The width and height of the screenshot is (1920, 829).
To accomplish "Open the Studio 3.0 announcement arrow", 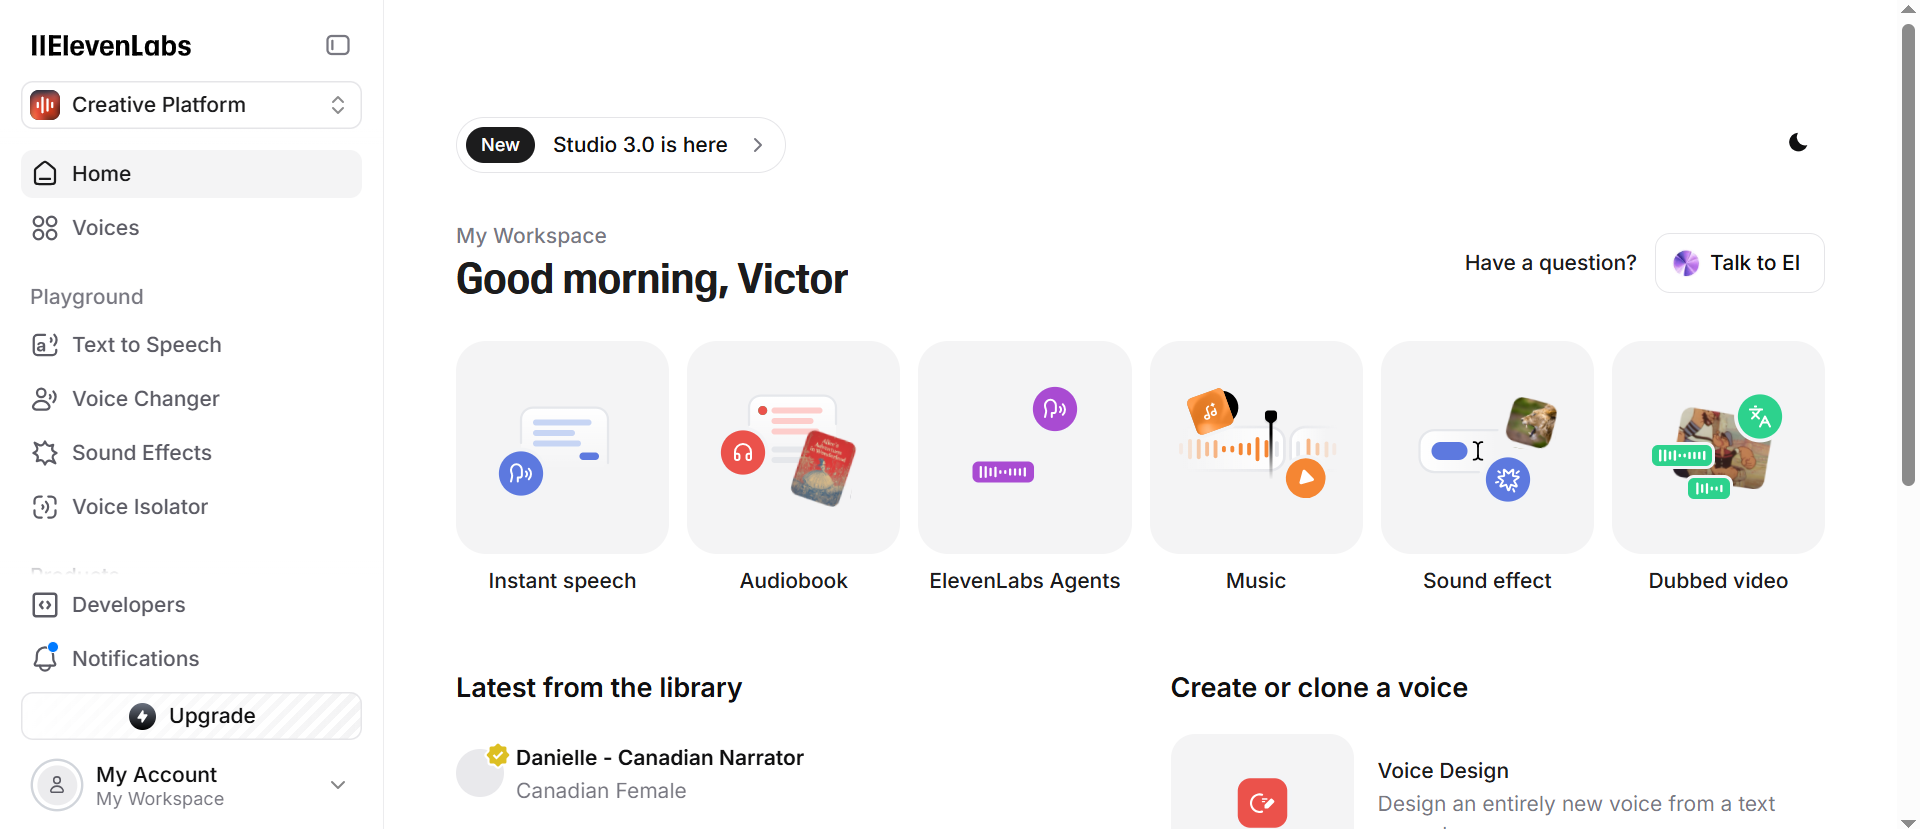I will [x=758, y=145].
